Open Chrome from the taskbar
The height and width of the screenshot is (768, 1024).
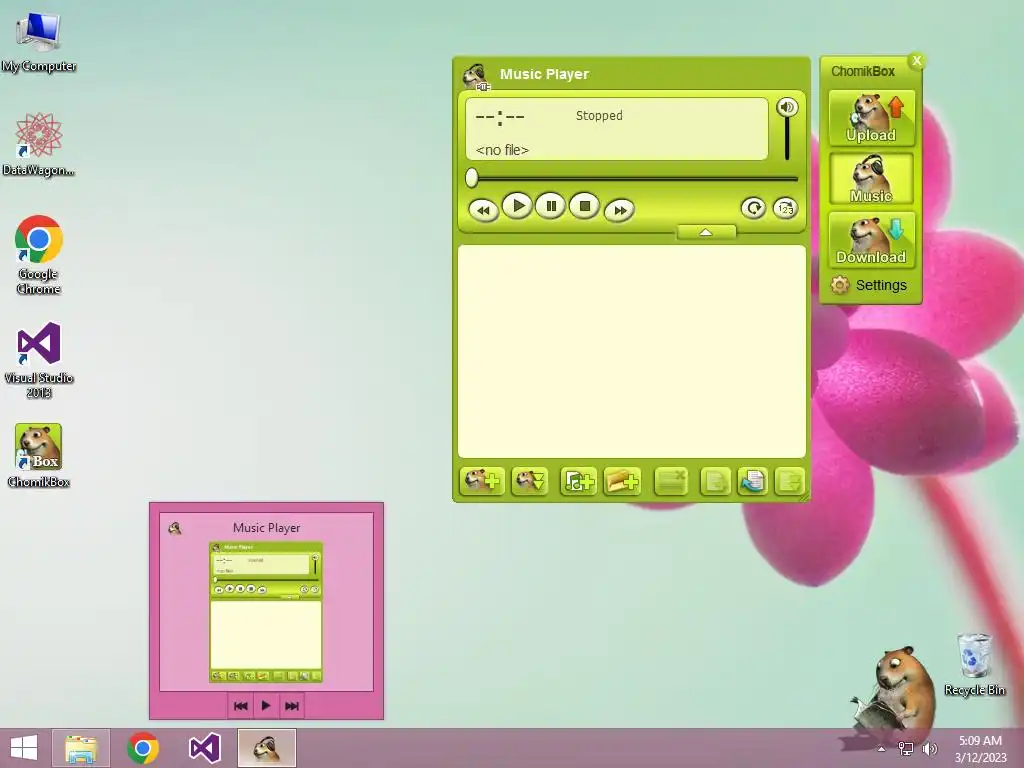[x=143, y=748]
